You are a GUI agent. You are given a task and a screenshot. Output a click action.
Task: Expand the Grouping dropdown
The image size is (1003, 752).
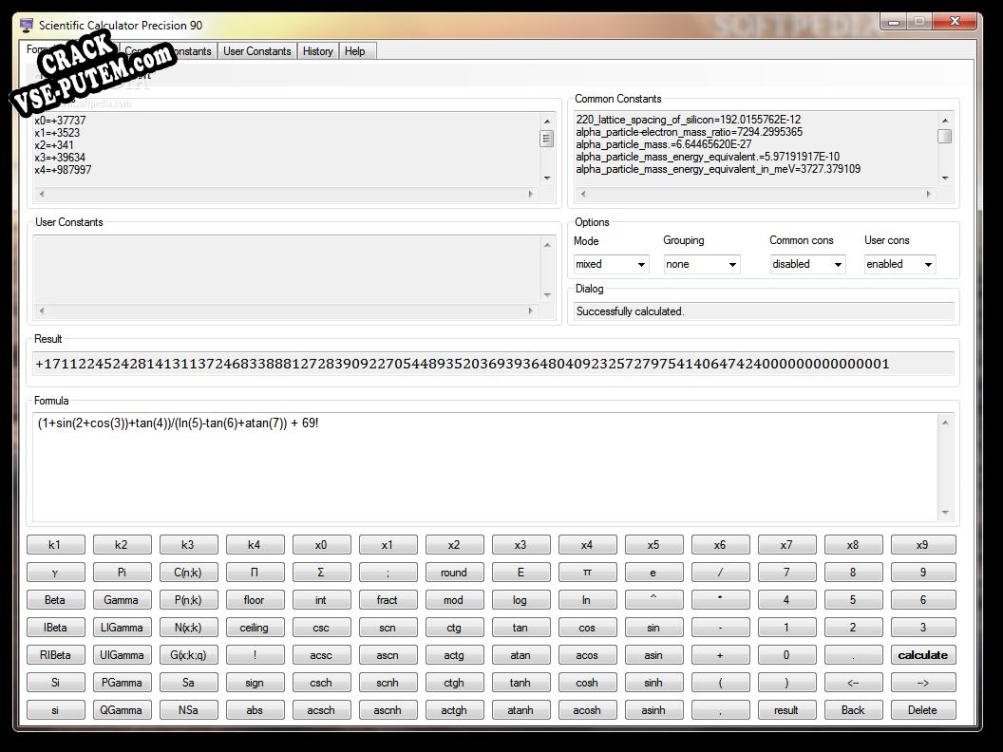[702, 264]
